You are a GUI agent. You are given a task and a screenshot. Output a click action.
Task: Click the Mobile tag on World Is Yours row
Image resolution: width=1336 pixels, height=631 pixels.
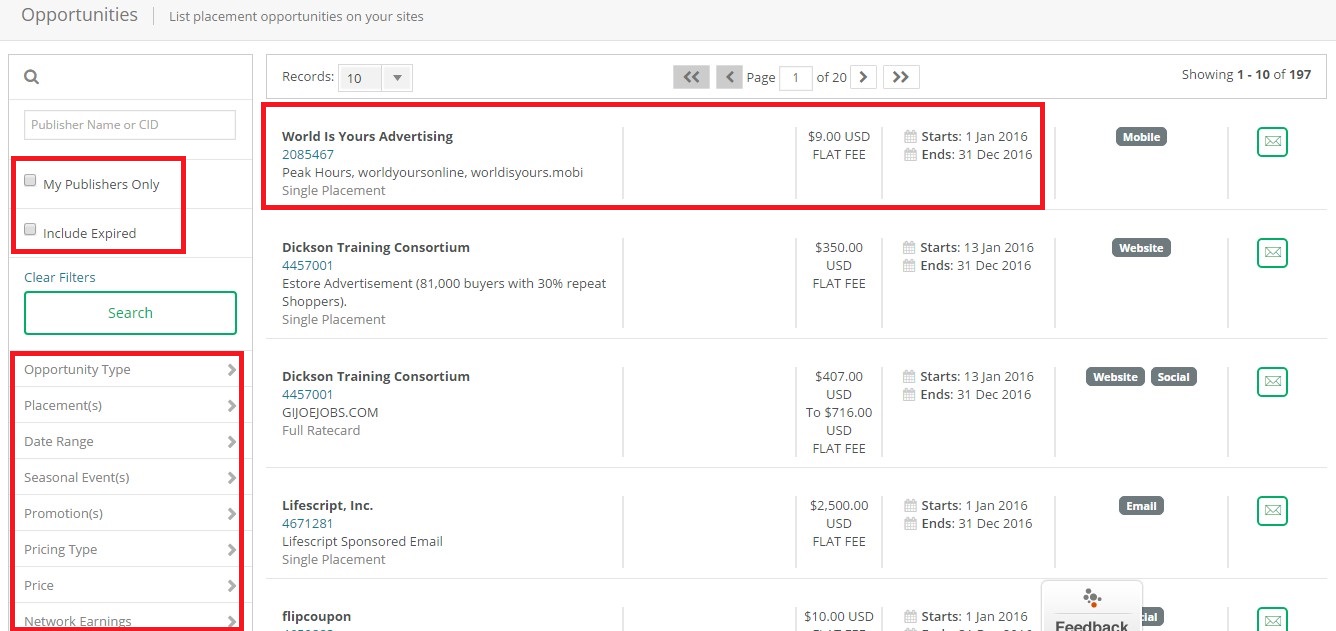(x=1141, y=137)
